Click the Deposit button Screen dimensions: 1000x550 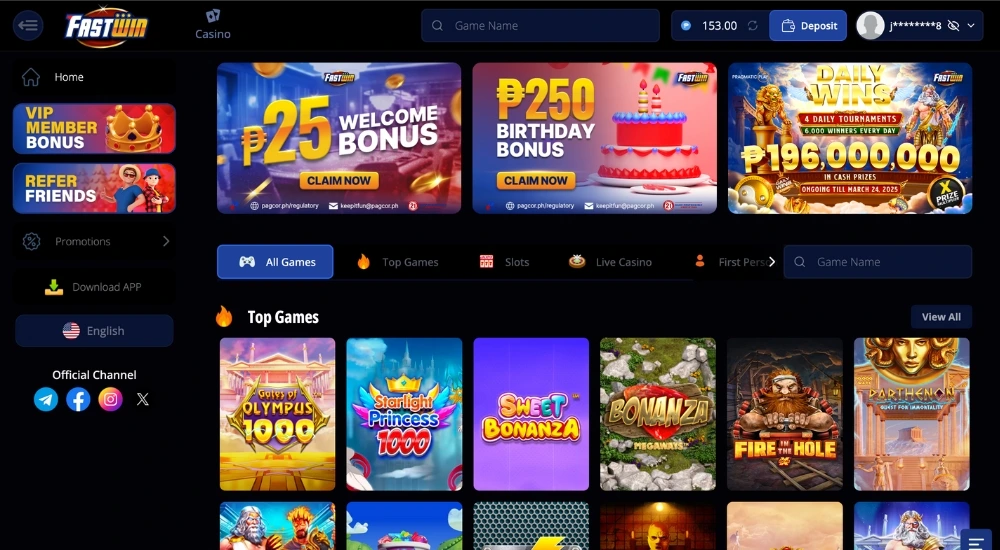point(808,26)
